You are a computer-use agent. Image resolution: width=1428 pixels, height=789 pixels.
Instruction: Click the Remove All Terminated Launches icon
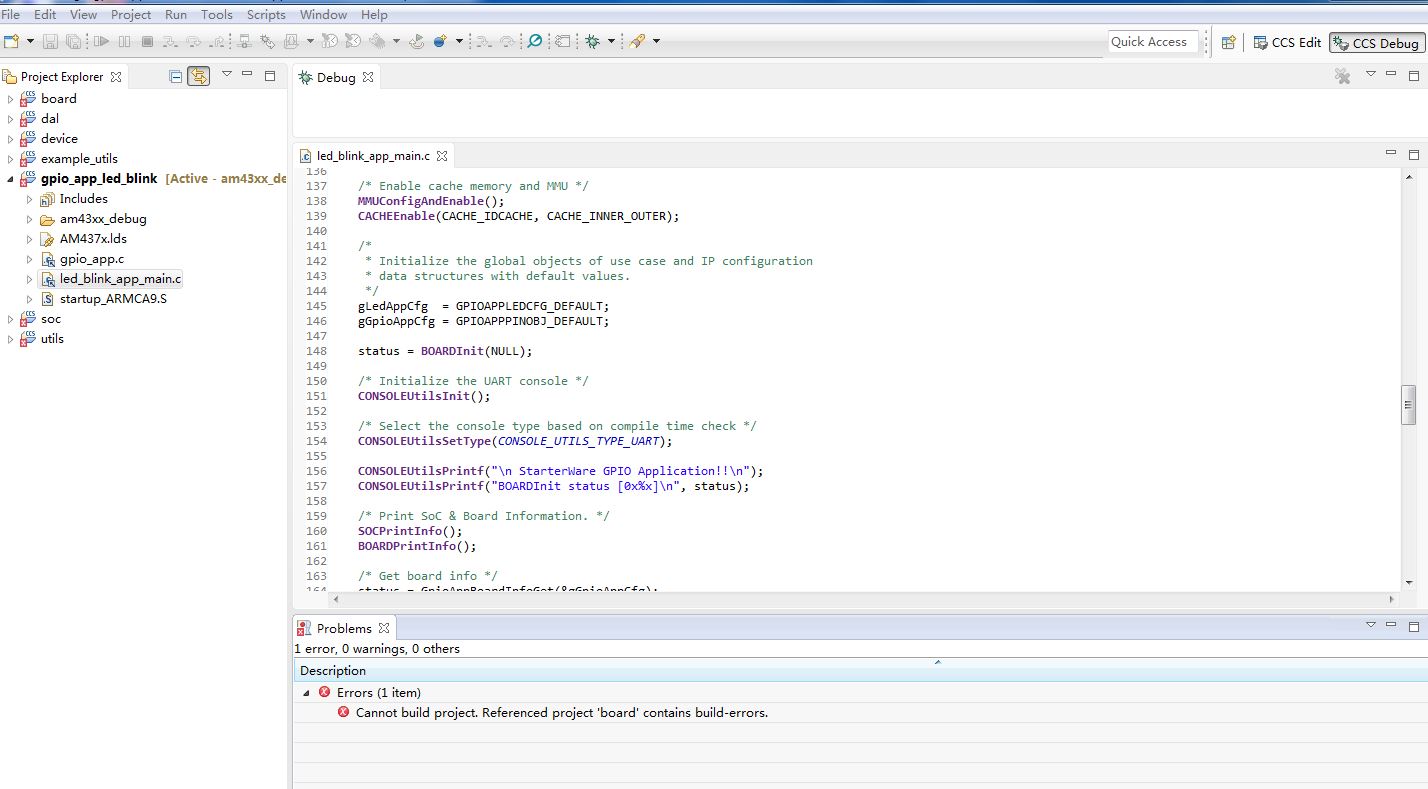[1343, 76]
